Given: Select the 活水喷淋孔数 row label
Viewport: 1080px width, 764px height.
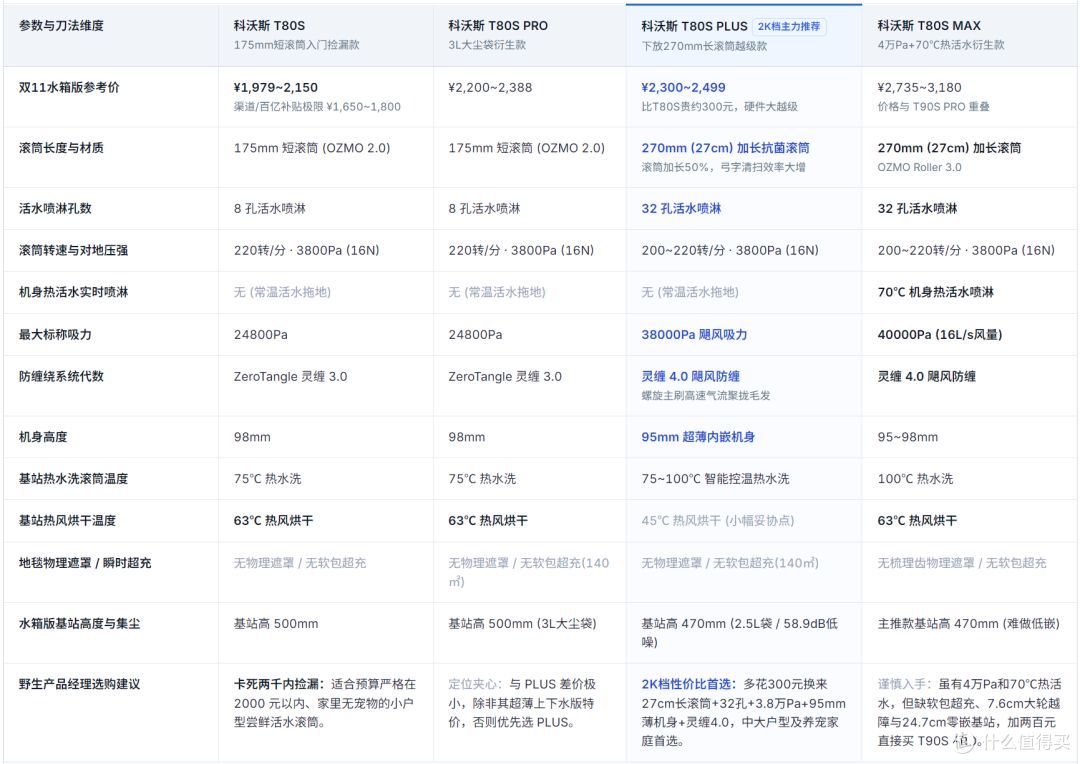Looking at the screenshot, I should [55, 208].
